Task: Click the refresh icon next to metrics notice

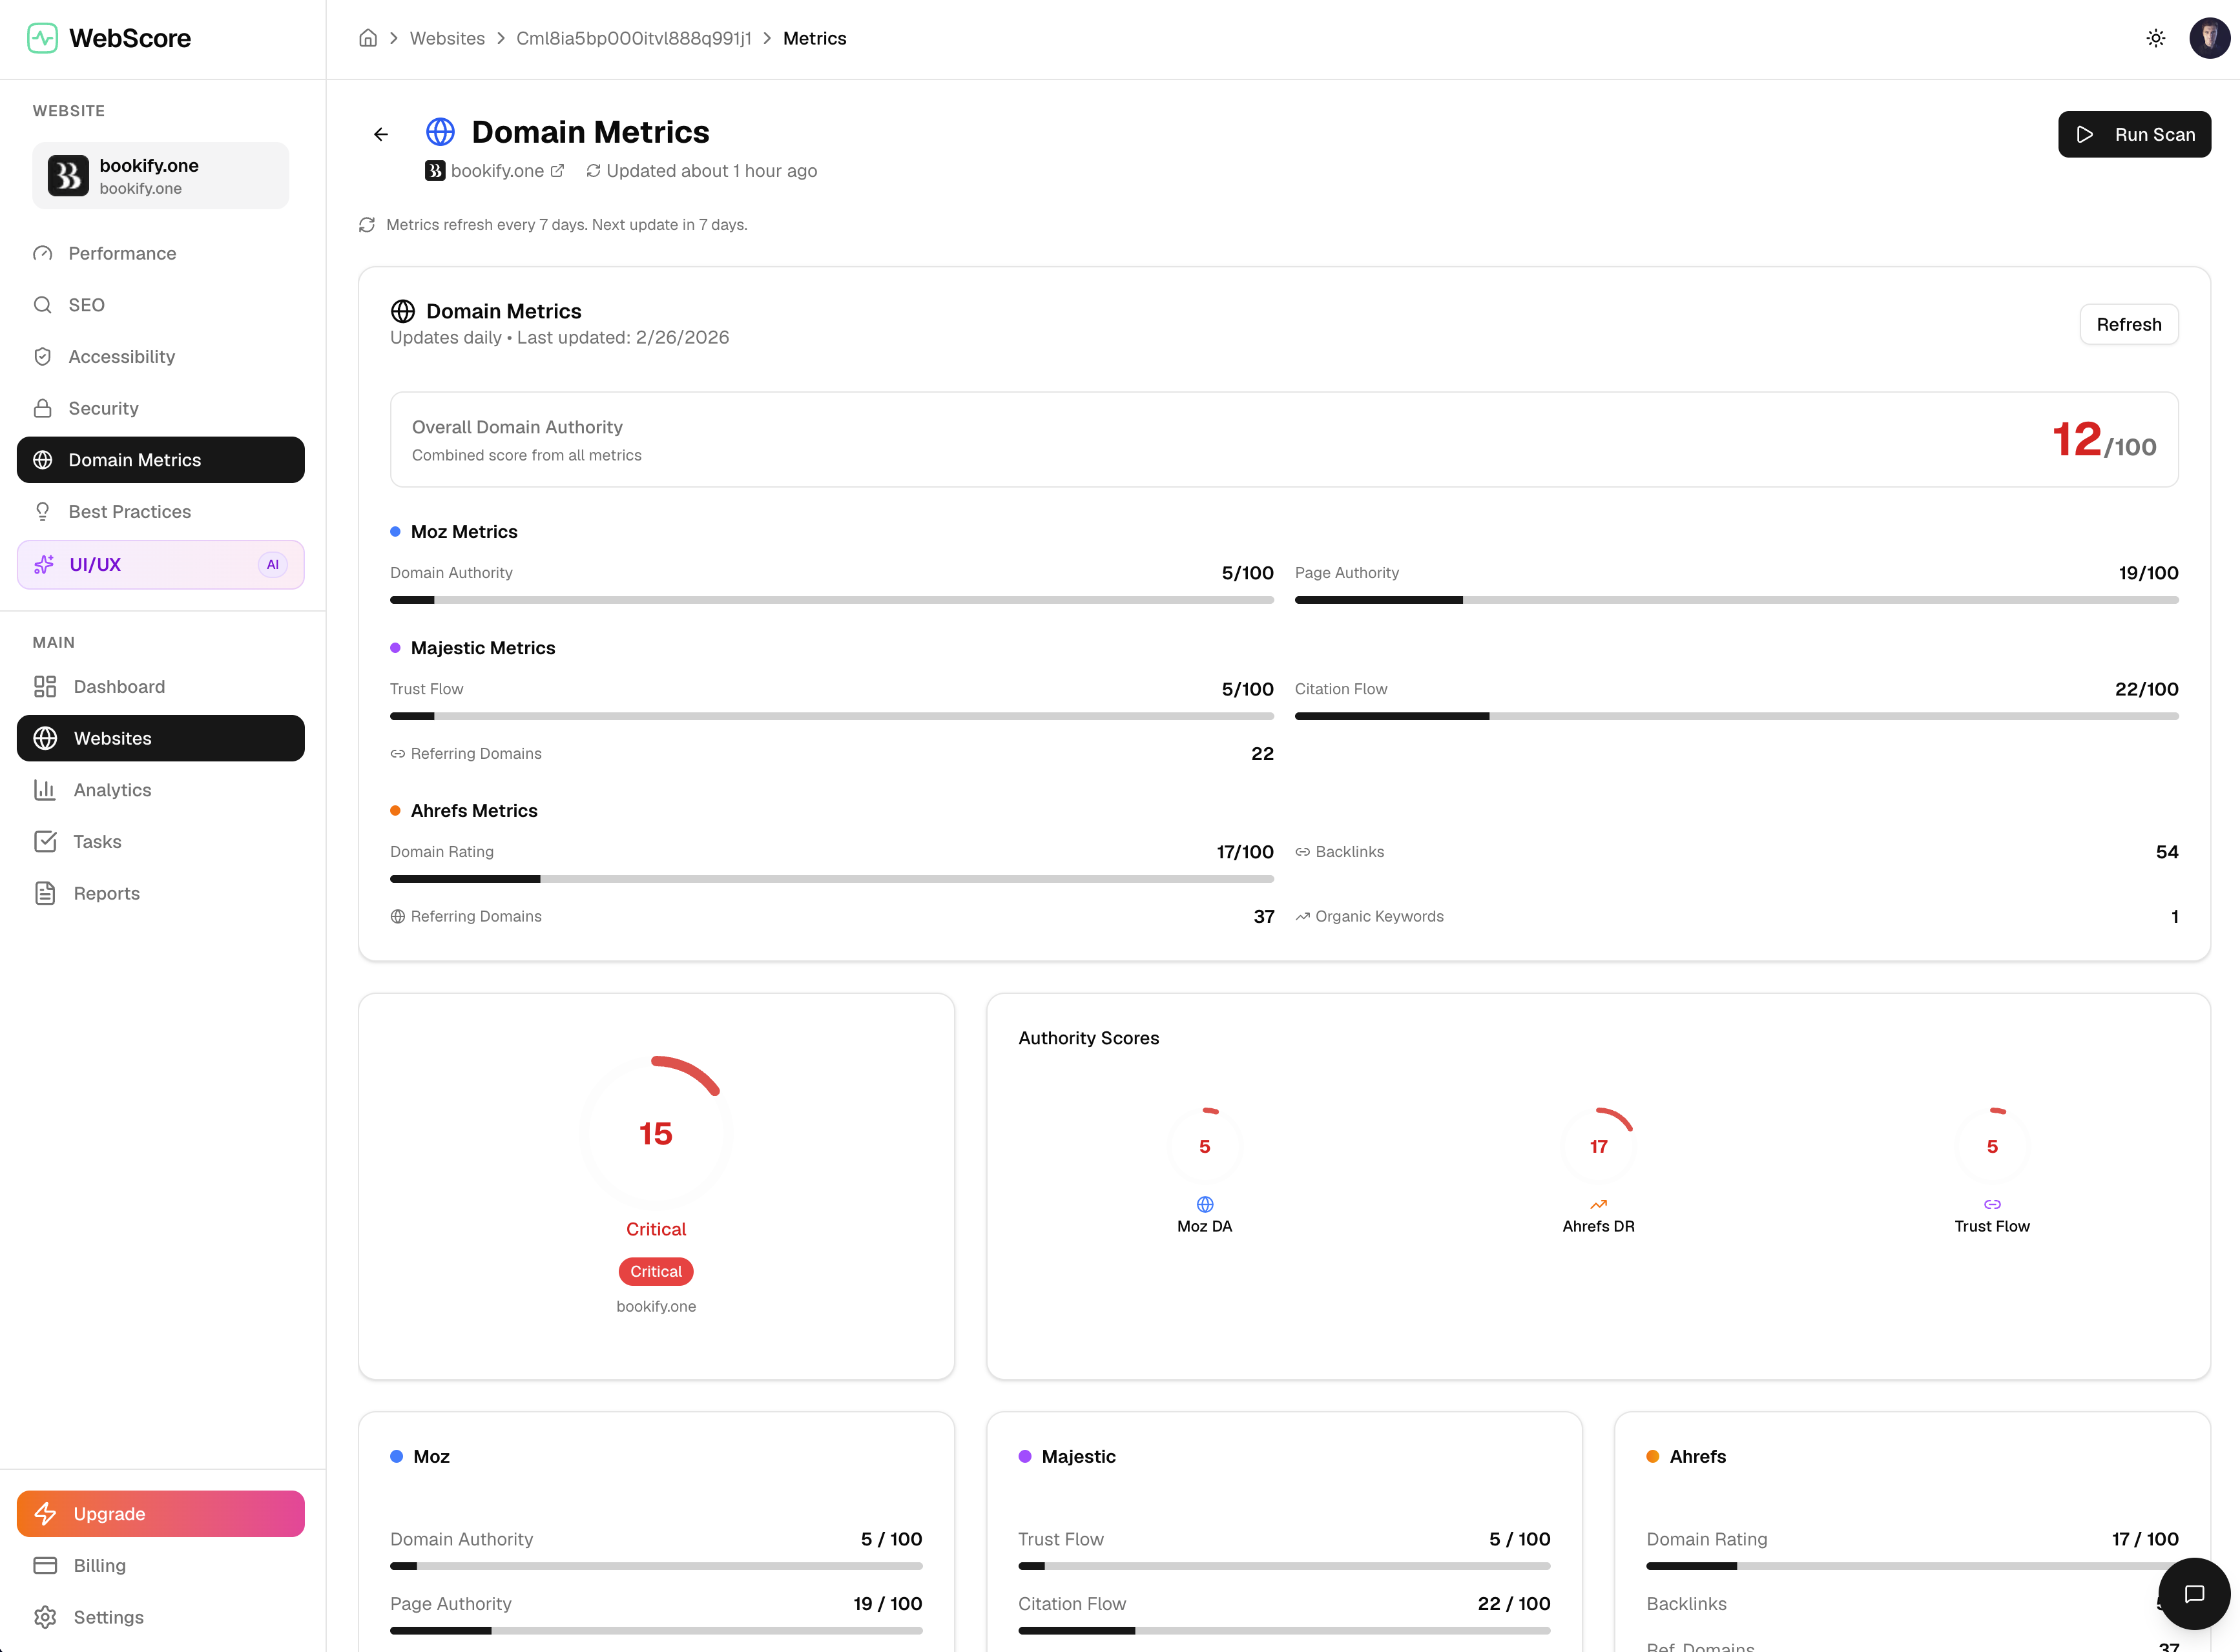Action: (x=367, y=225)
